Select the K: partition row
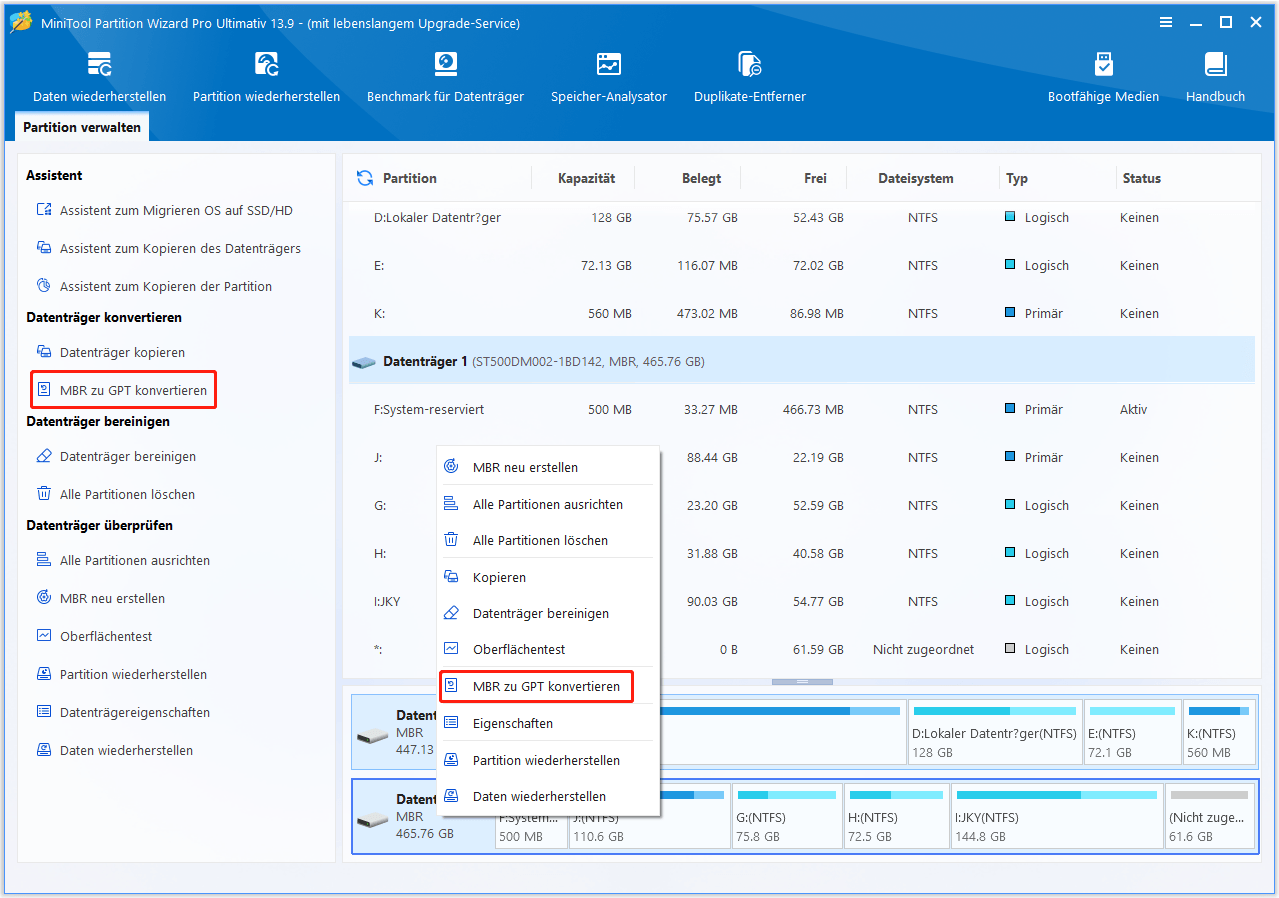Screen dimensions: 1279x898 (802, 314)
